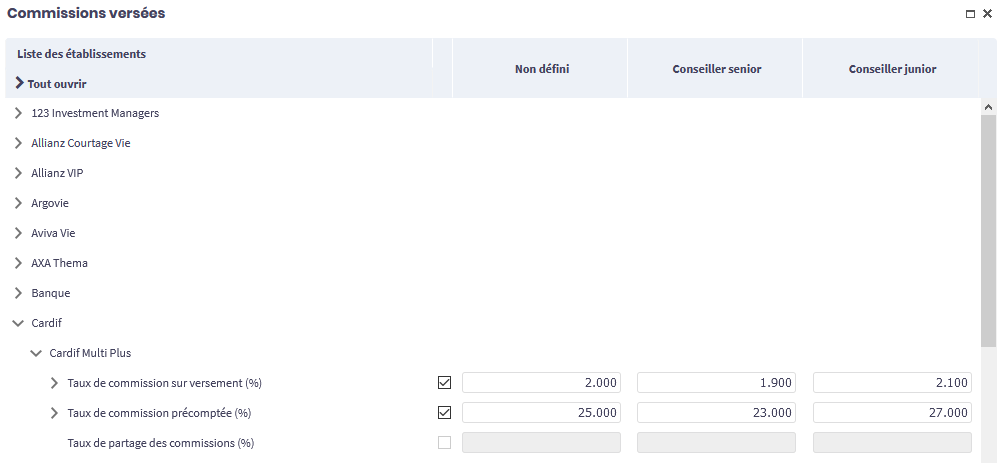Image resolution: width=1001 pixels, height=463 pixels.
Task: Uncheck the commission précomptée checkbox
Action: pyautogui.click(x=445, y=412)
